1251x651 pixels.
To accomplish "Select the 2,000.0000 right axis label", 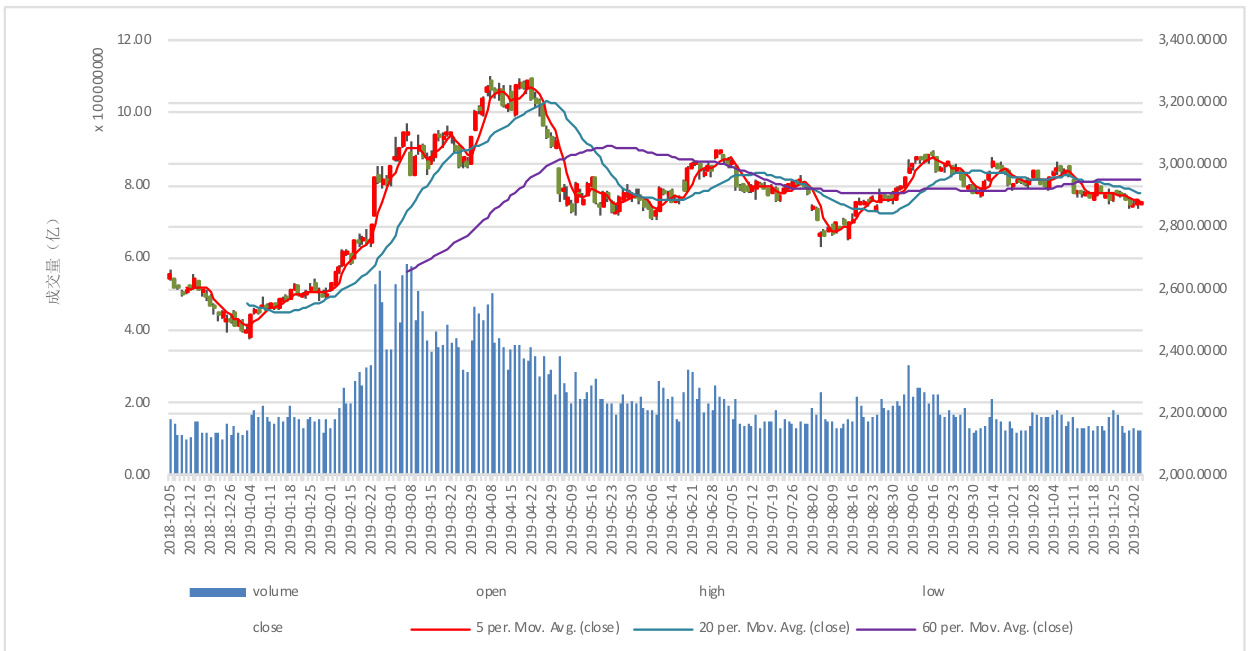I will (1192, 475).
